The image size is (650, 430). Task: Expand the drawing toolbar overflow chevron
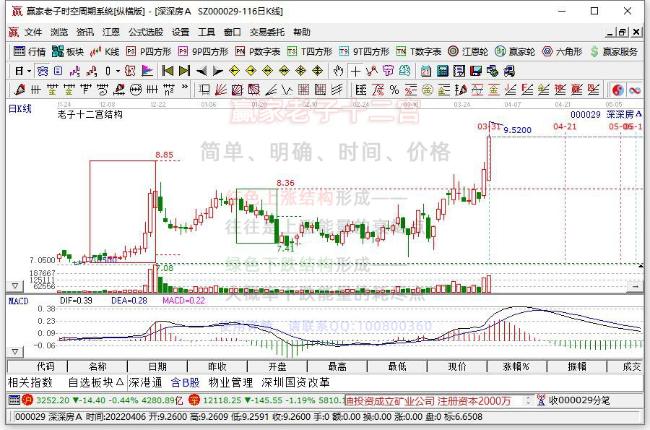[185, 87]
